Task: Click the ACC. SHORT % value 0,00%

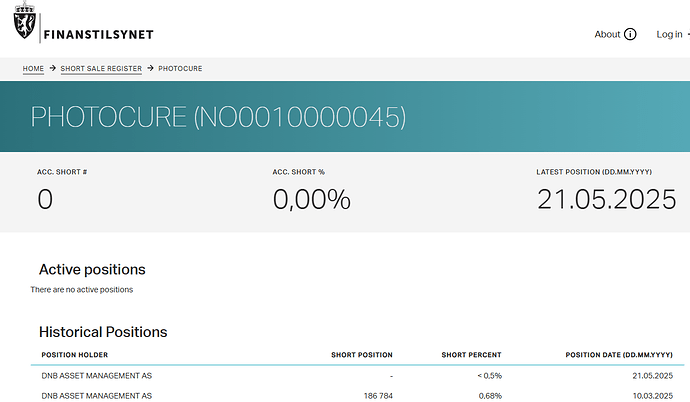Action: click(312, 199)
